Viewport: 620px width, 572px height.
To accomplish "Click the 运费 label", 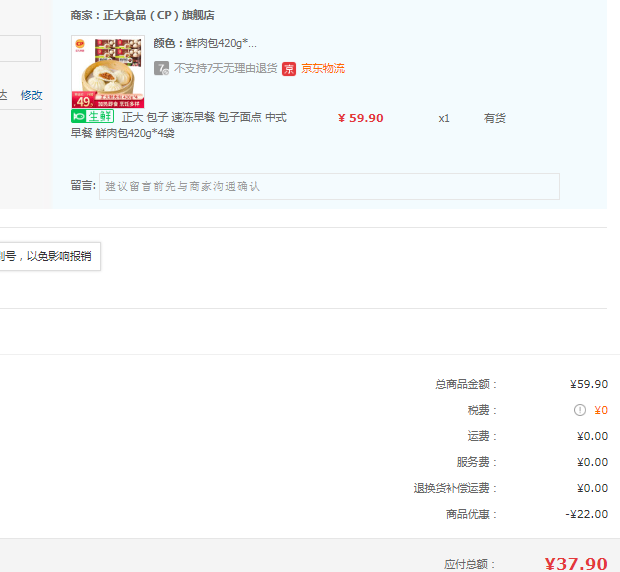I will point(482,436).
